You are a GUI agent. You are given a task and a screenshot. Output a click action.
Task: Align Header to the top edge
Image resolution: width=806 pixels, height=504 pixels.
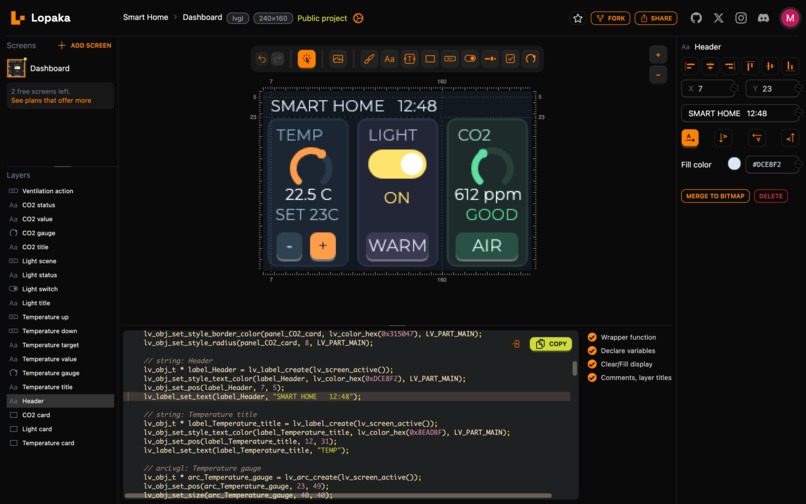(750, 66)
